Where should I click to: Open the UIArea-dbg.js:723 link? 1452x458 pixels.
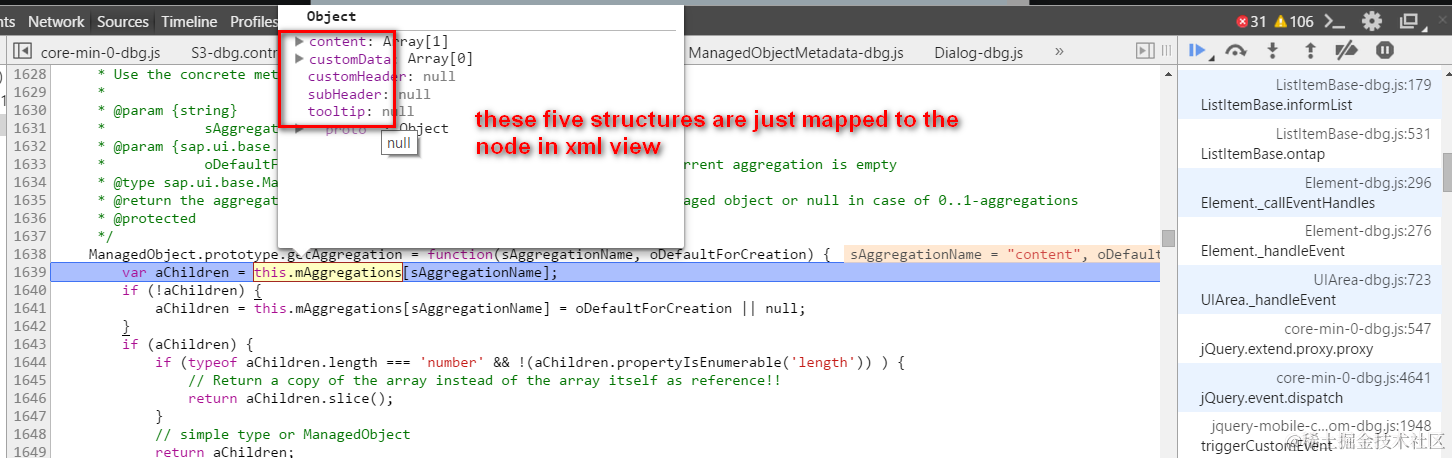pyautogui.click(x=1373, y=280)
